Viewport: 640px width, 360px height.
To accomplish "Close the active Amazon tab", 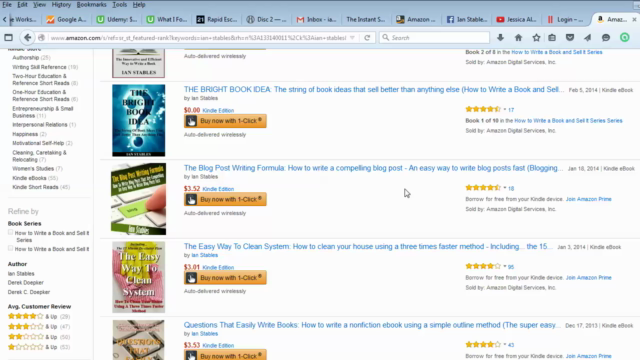I will point(634,19).
